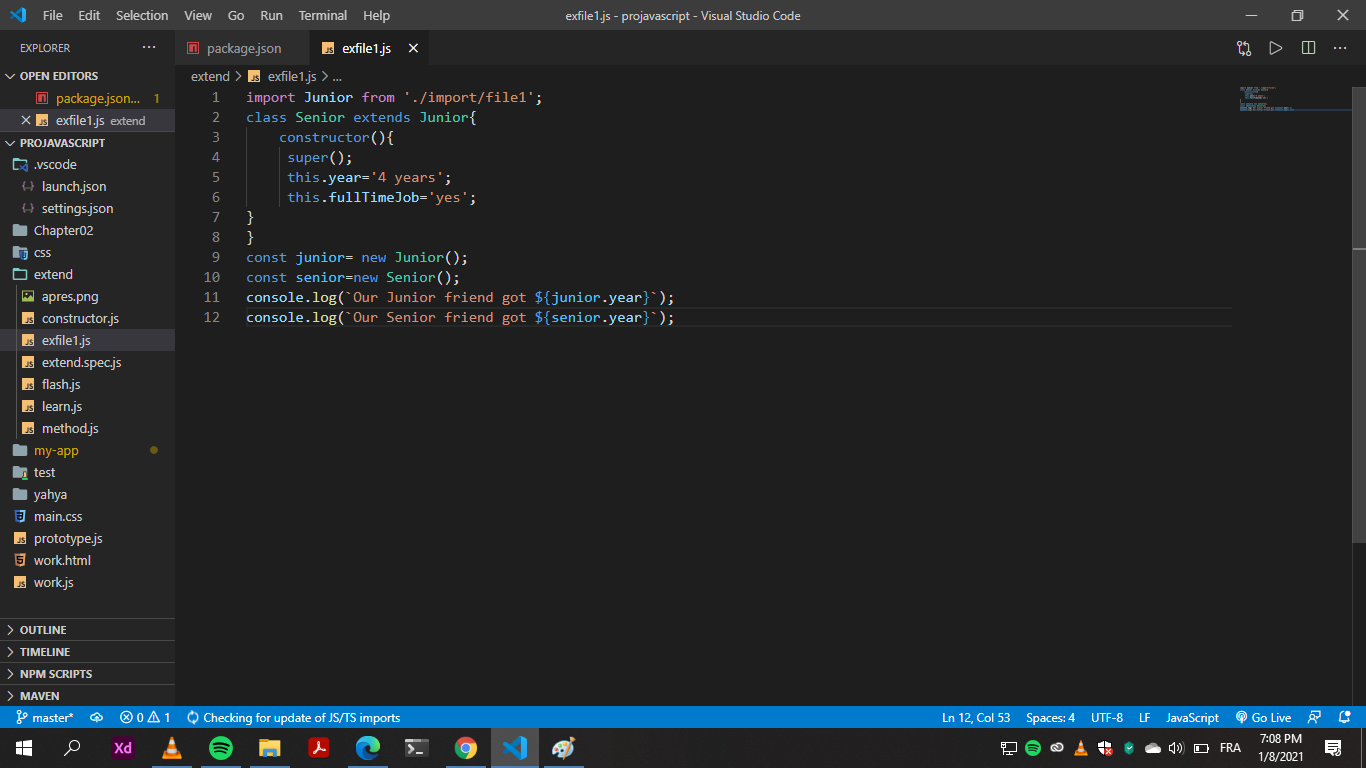Click the Spotify icon in the taskbar
This screenshot has height=768, width=1366.
220,748
